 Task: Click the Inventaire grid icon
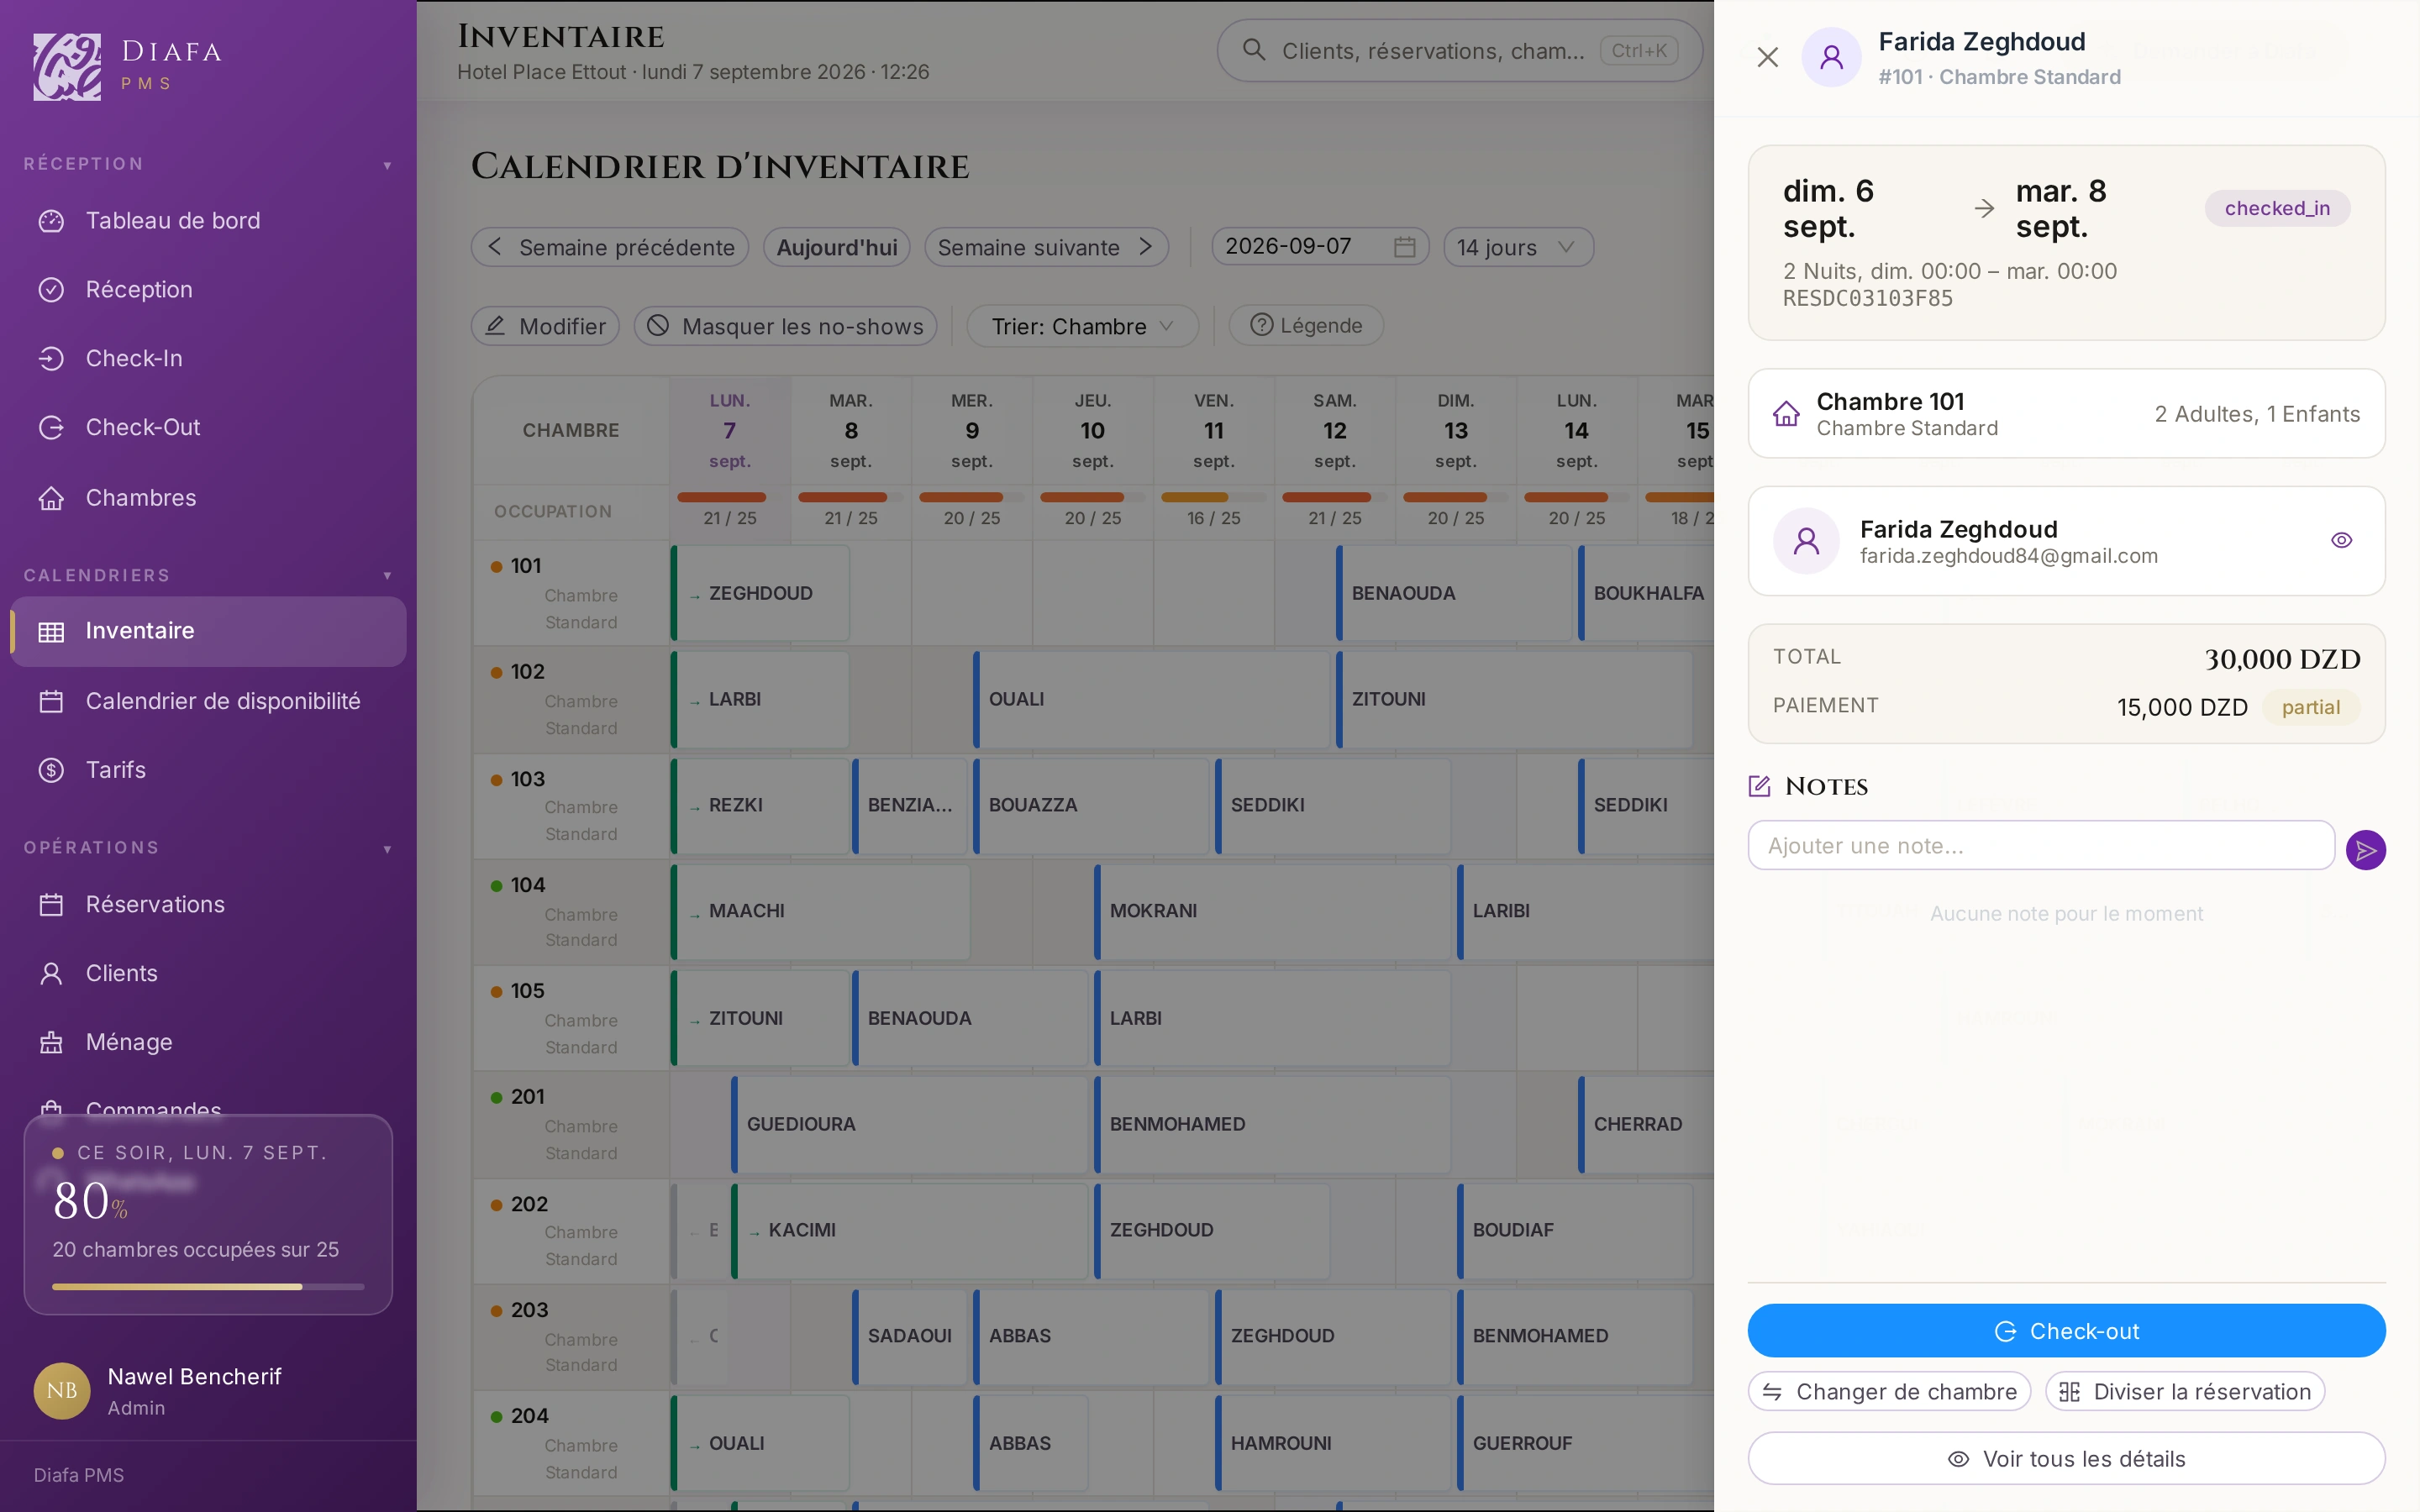(x=51, y=631)
